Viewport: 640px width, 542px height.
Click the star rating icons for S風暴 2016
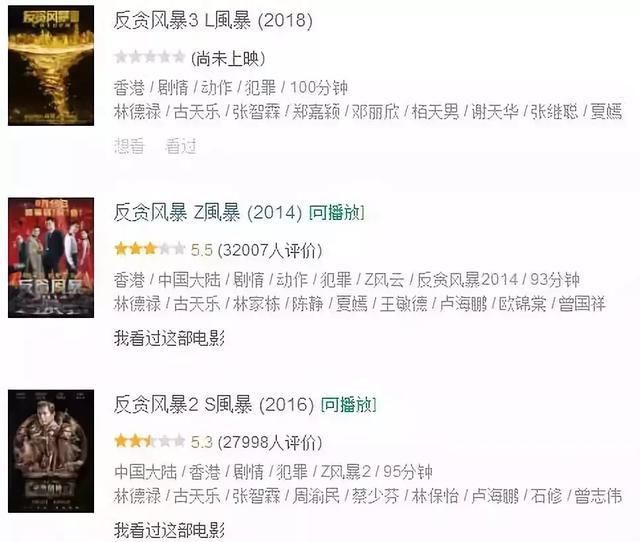pos(150,441)
